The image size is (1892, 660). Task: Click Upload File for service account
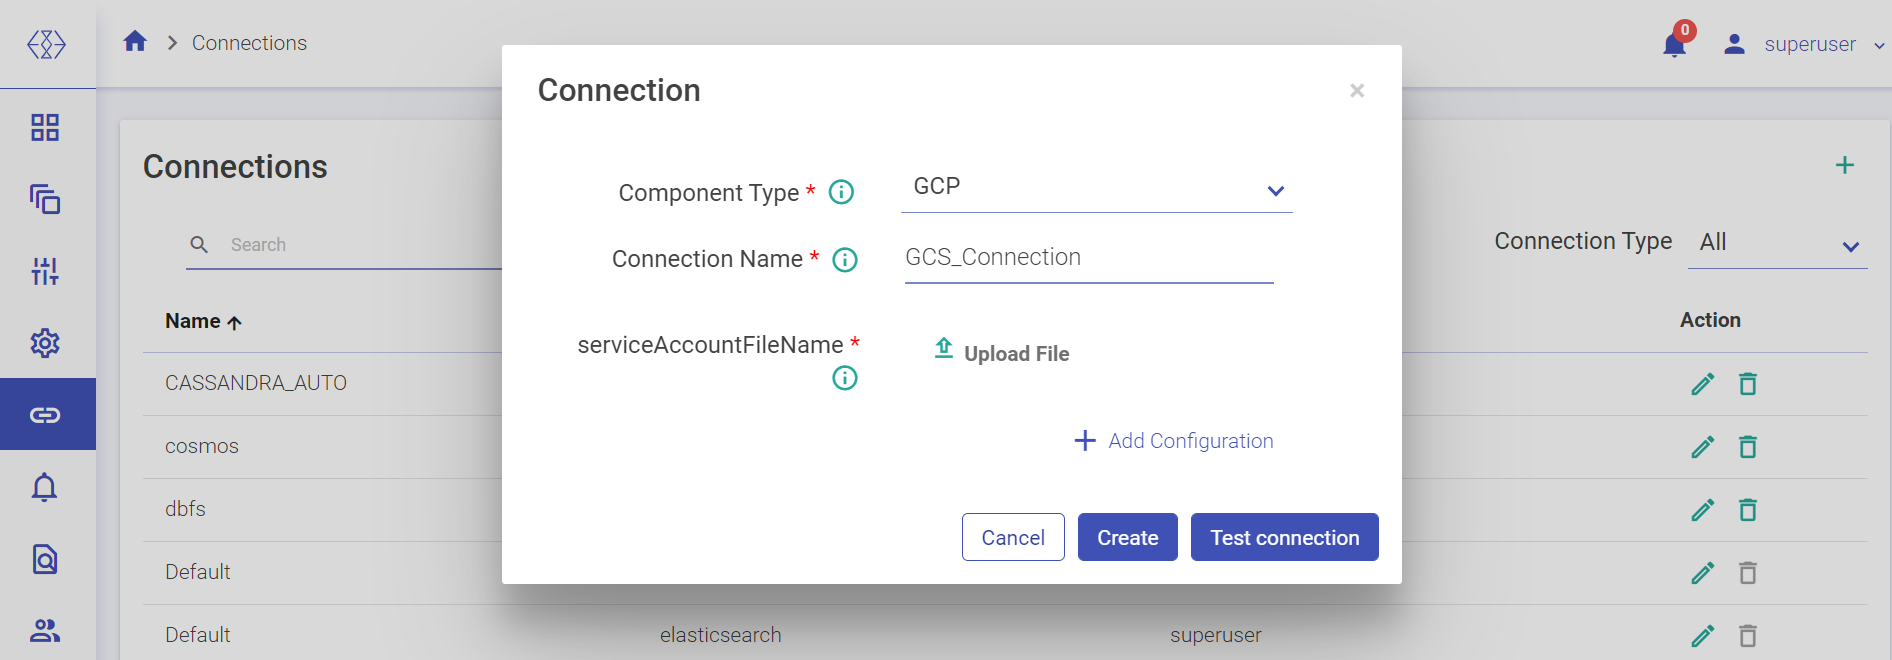1001,352
